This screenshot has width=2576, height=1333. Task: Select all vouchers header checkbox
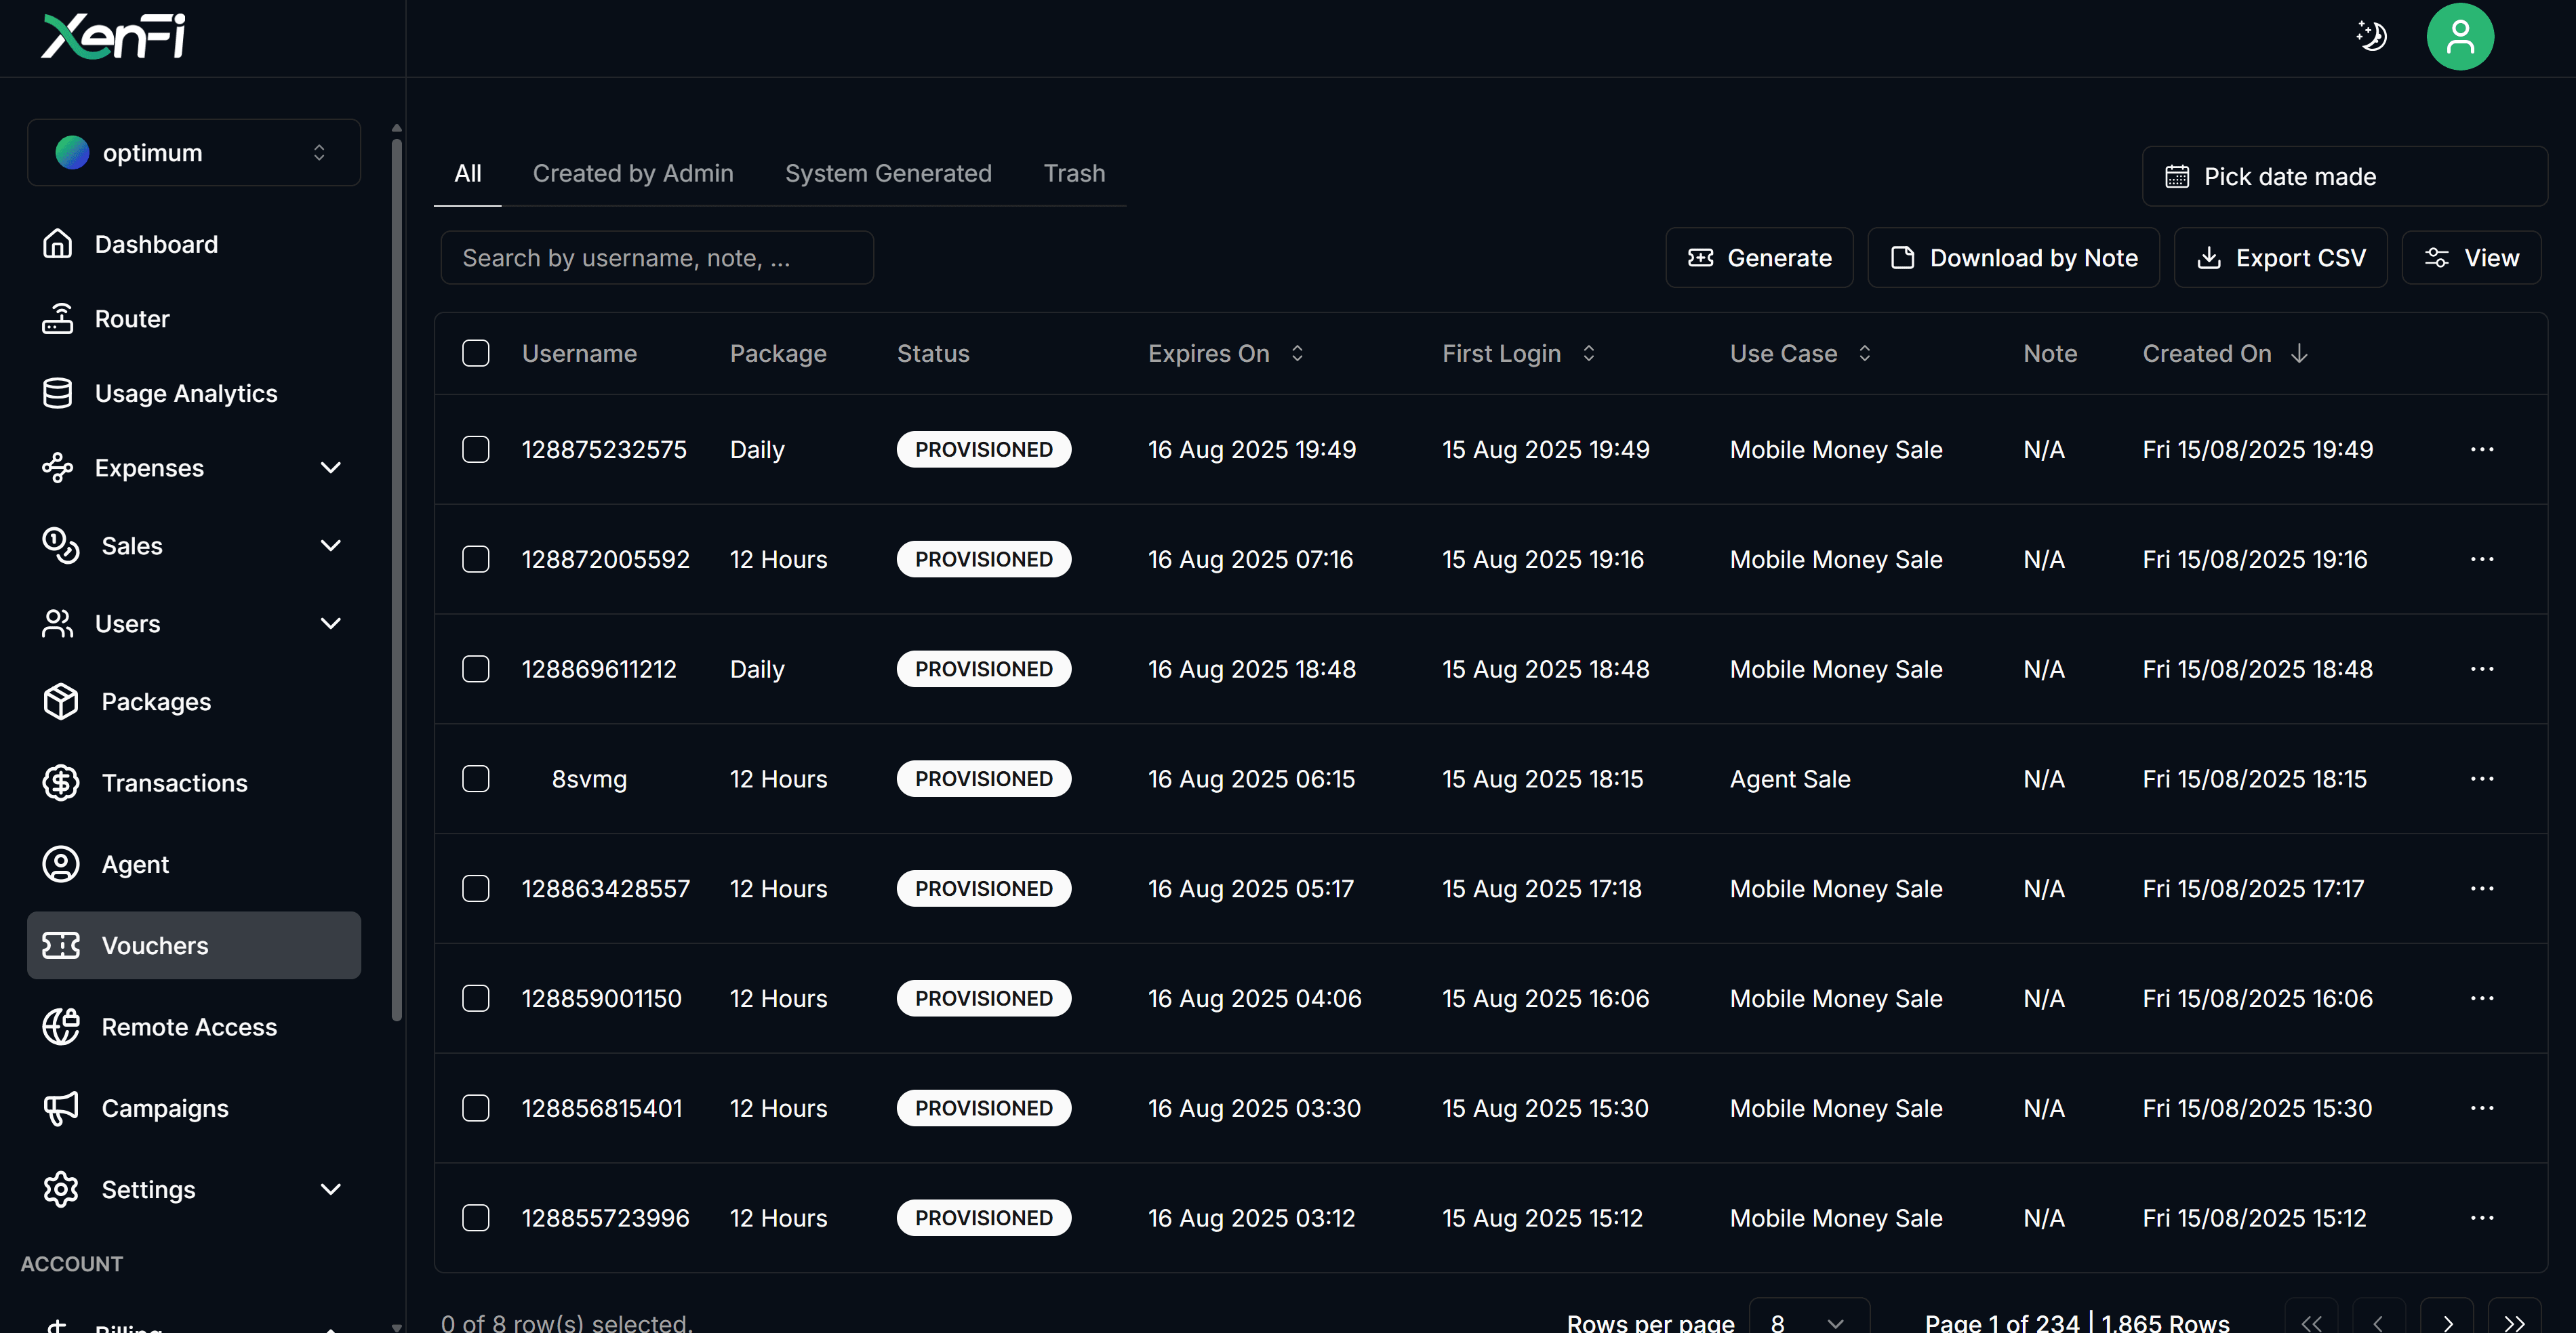pyautogui.click(x=476, y=353)
